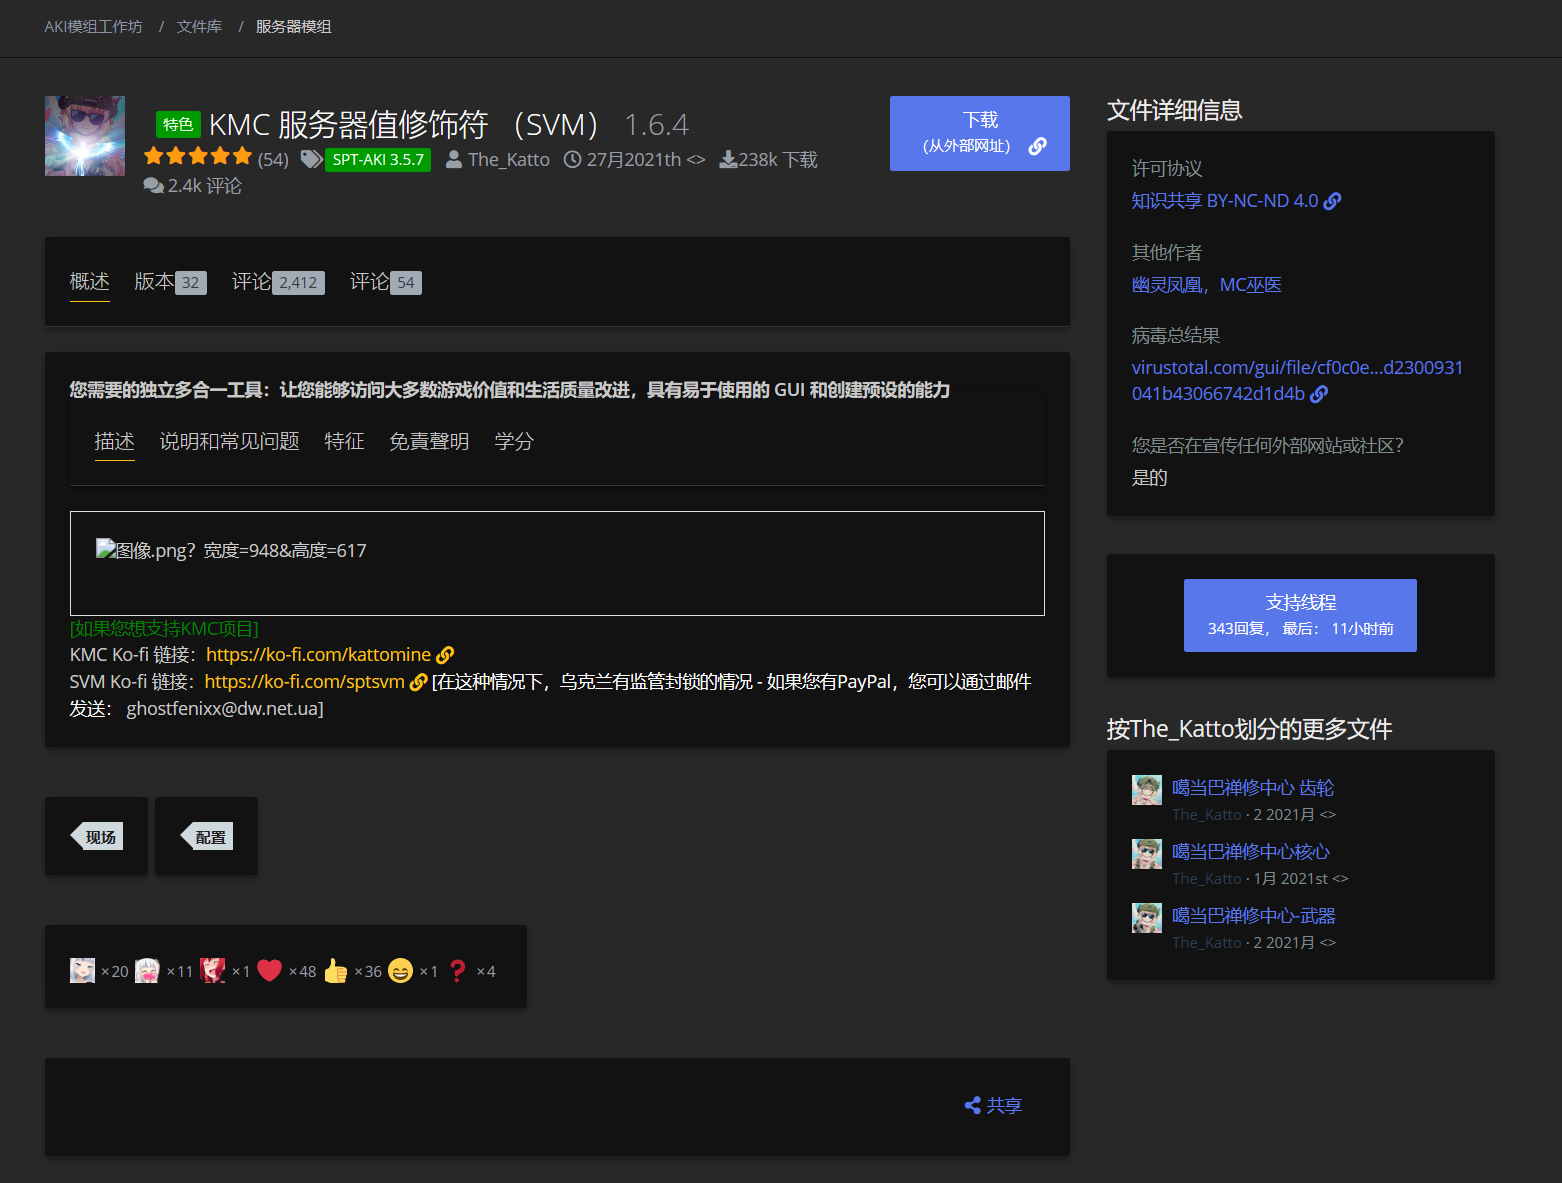
Task: Click the mod's avatar thumbnail image
Action: pos(84,136)
